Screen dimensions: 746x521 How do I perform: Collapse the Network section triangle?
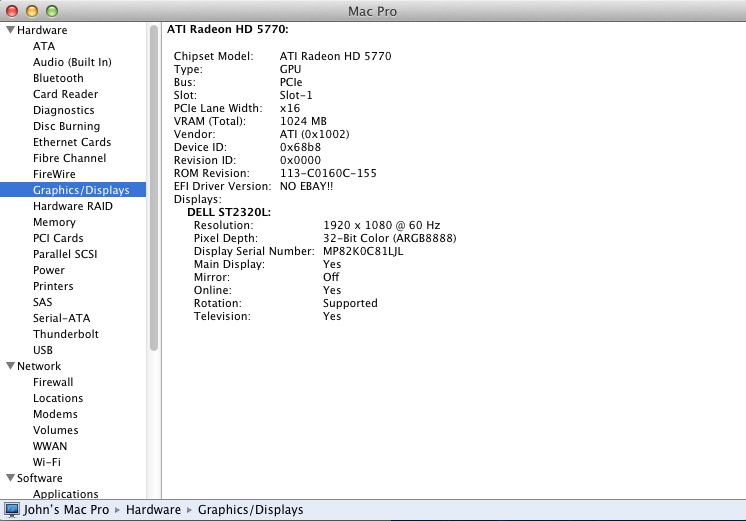(x=10, y=366)
